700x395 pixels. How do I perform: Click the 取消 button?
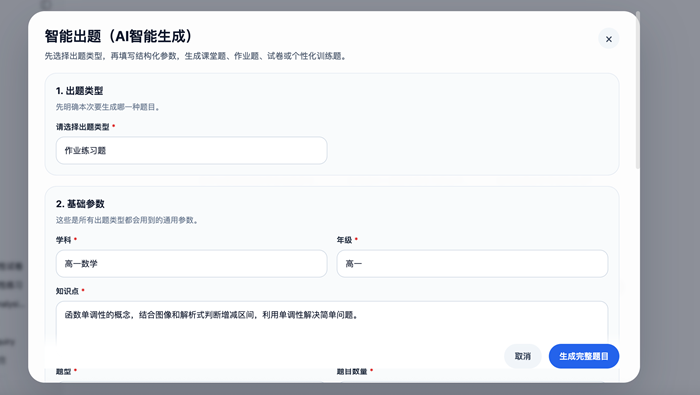522,356
